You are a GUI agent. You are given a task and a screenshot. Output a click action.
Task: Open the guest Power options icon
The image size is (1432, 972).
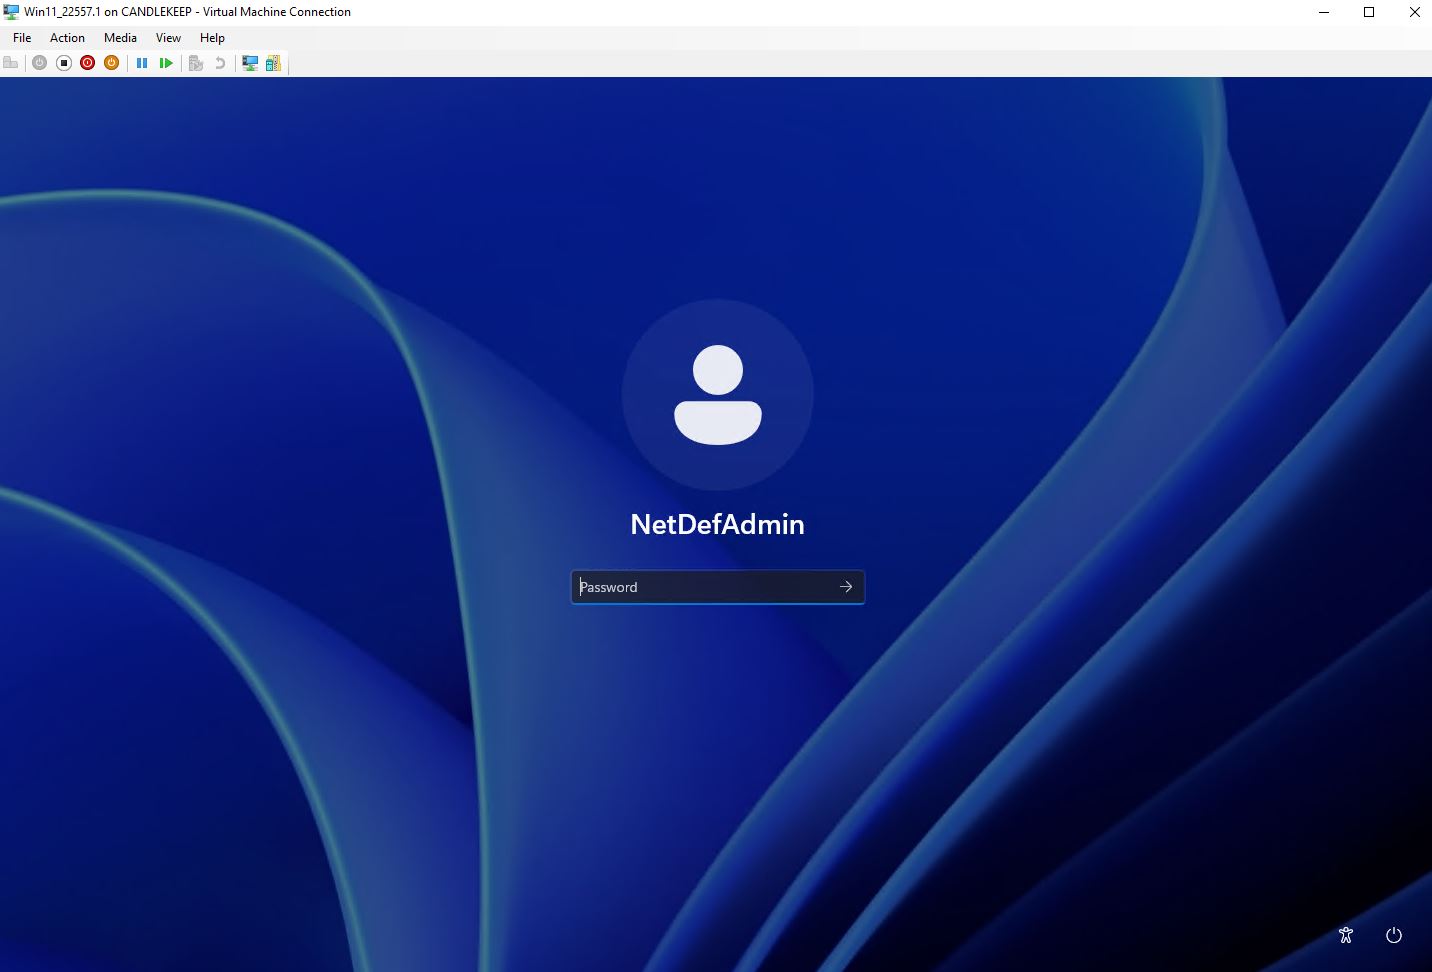pyautogui.click(x=1394, y=935)
